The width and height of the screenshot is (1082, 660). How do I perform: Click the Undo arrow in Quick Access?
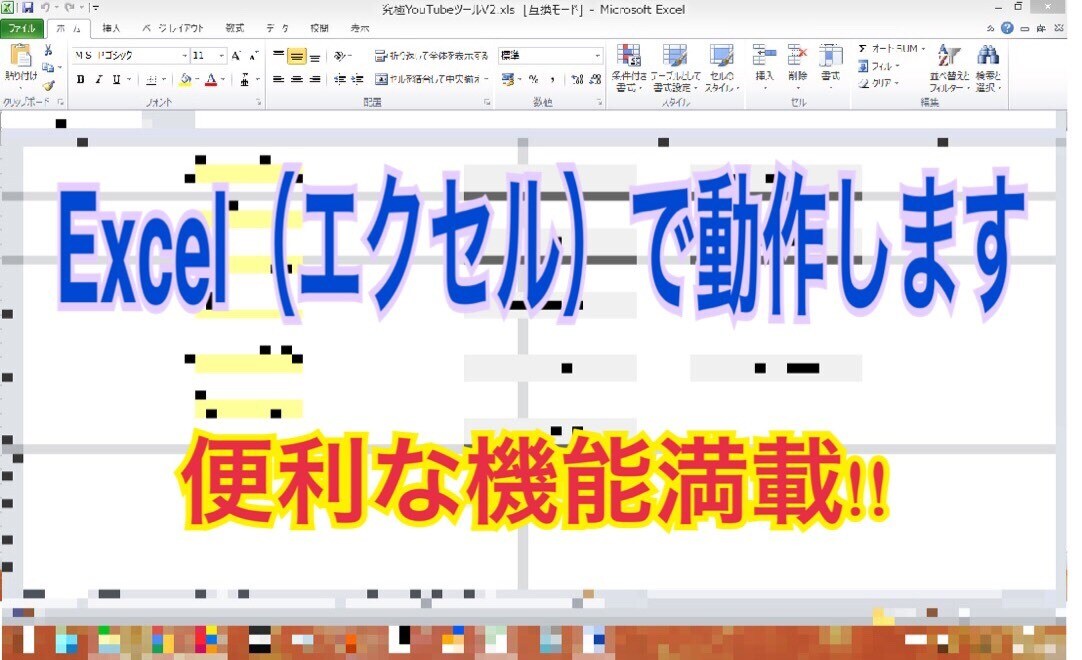46,8
